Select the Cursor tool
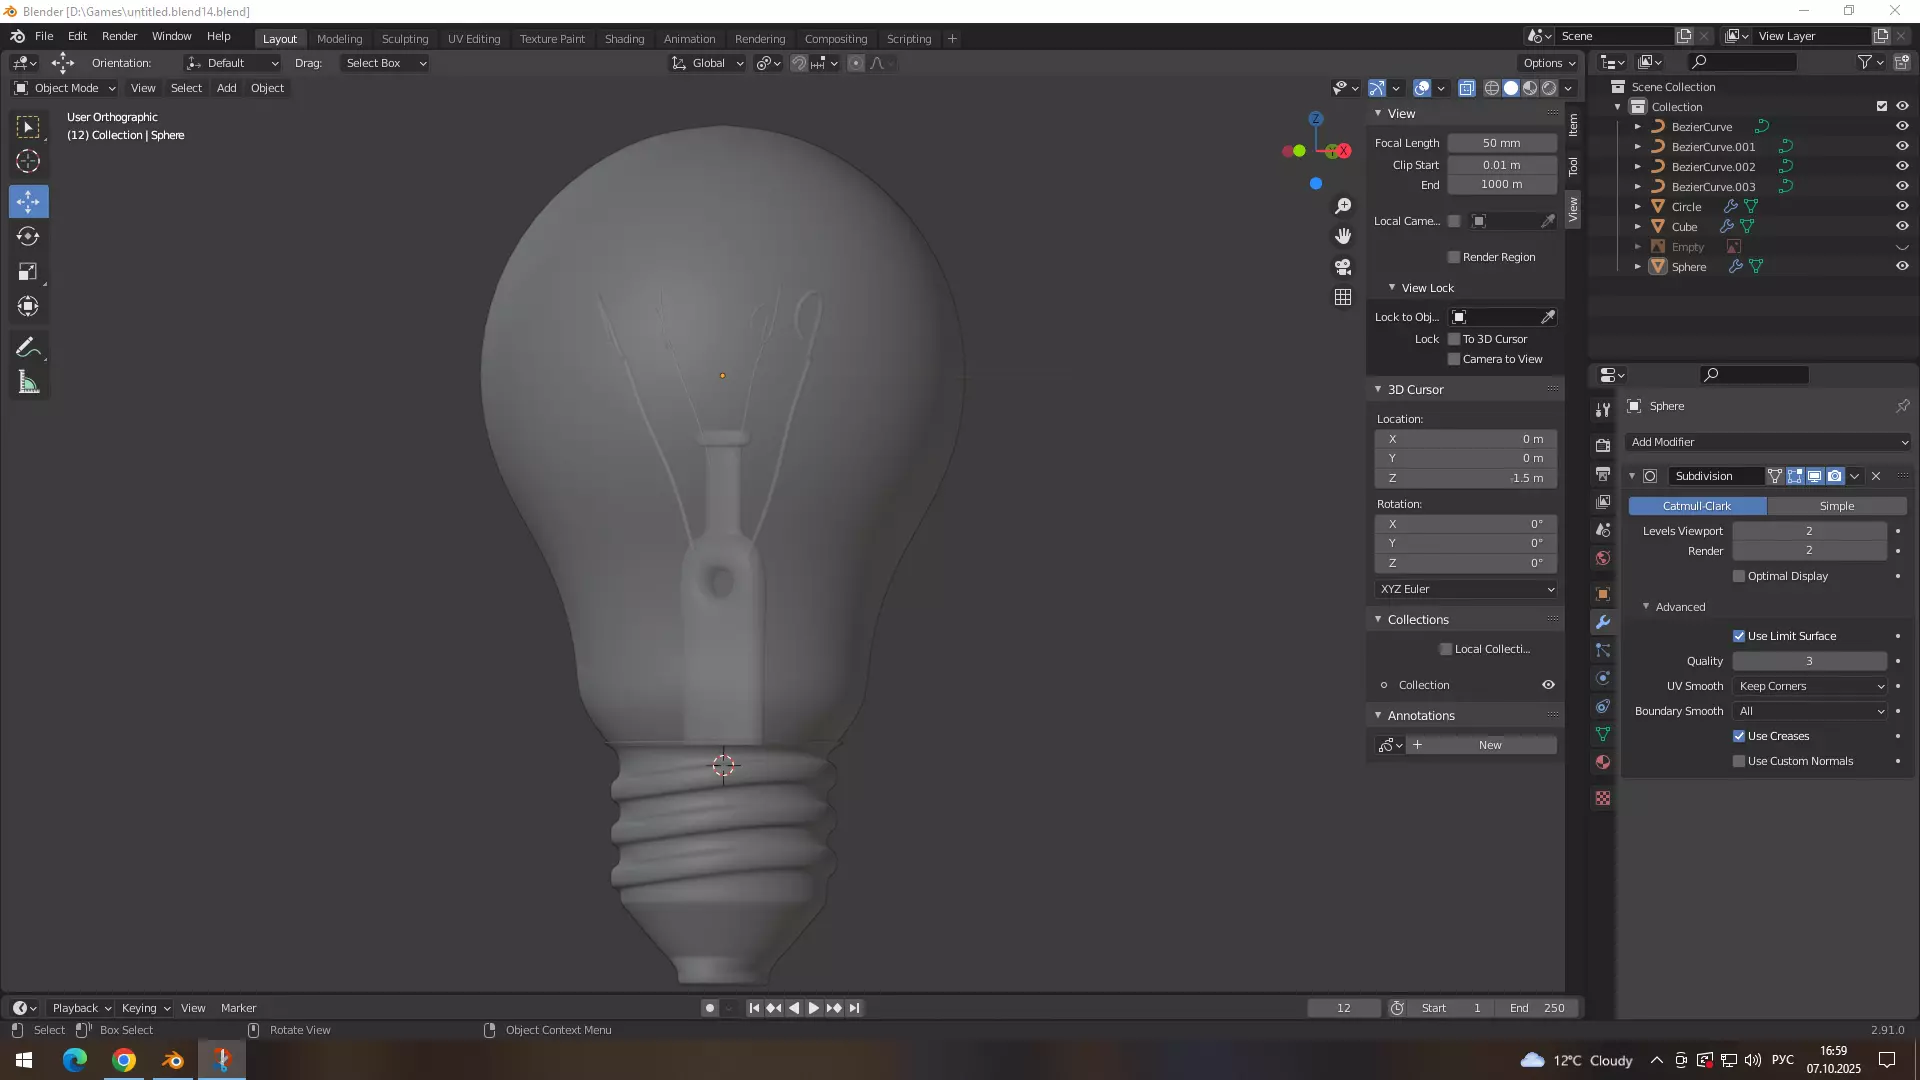 [x=28, y=162]
